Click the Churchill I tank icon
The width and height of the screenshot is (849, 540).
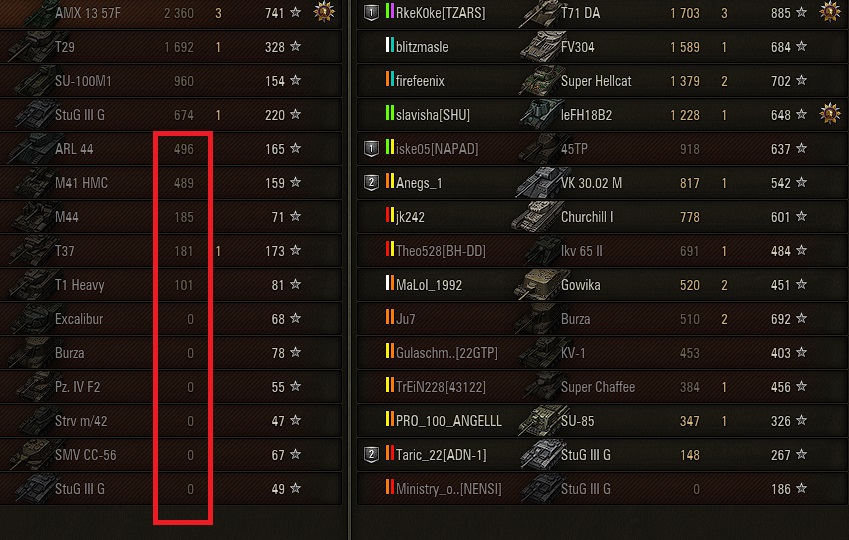point(536,216)
